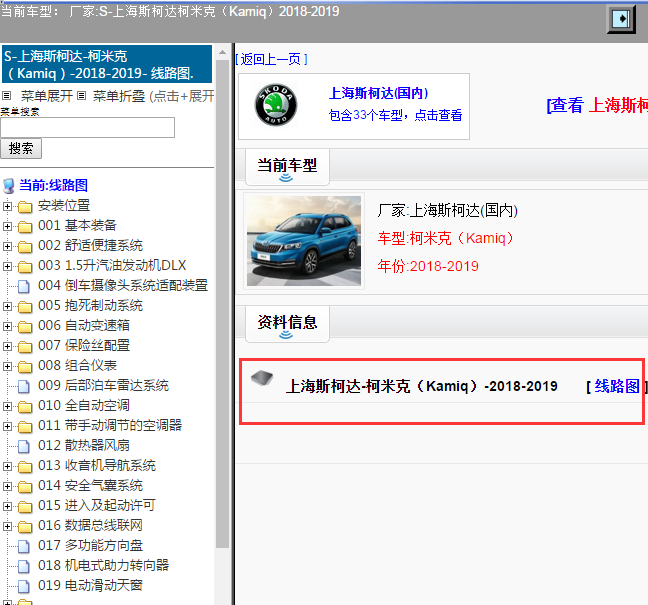Click document icon of 017 多功能方向盘
Viewport: 648px width, 605px height.
point(24,546)
